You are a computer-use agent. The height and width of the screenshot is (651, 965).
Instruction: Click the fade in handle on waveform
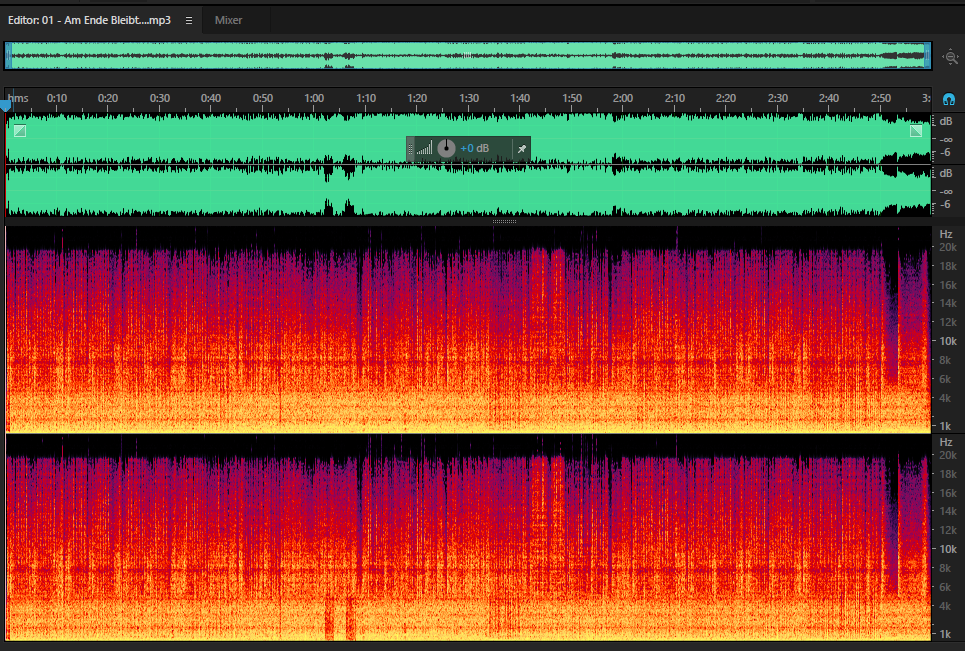click(20, 130)
